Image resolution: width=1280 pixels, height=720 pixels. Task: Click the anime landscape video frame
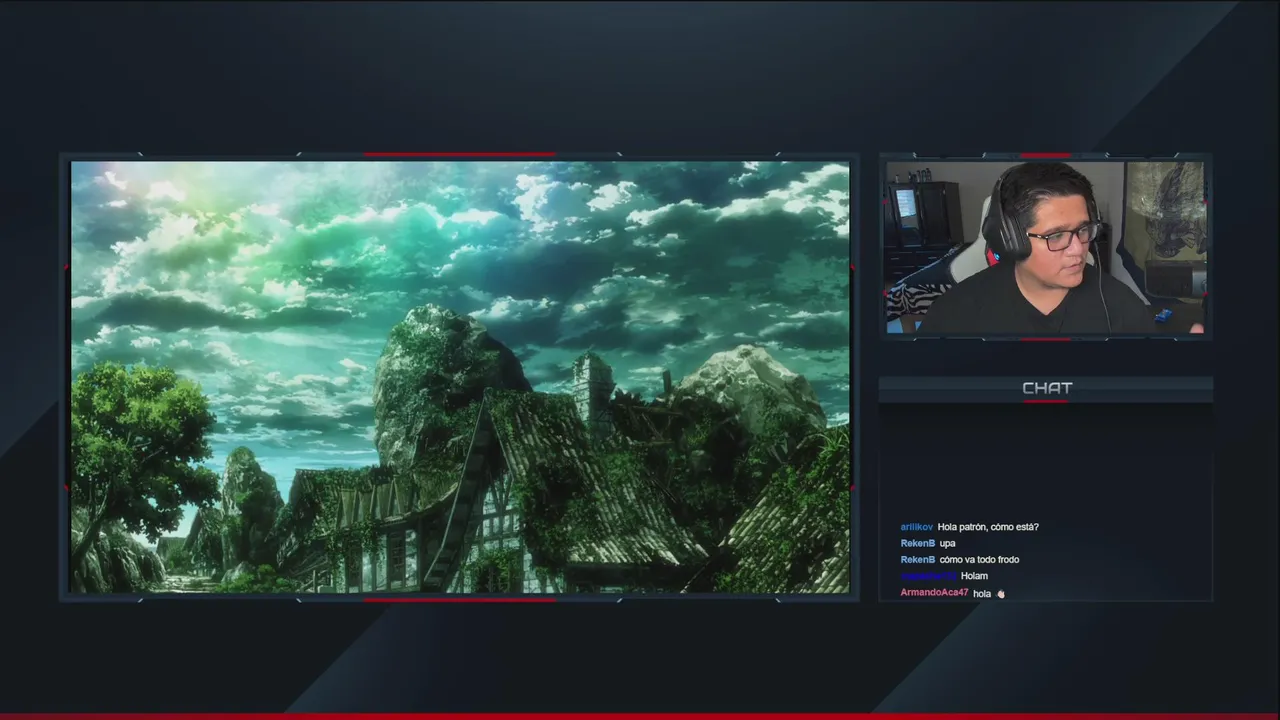point(460,377)
